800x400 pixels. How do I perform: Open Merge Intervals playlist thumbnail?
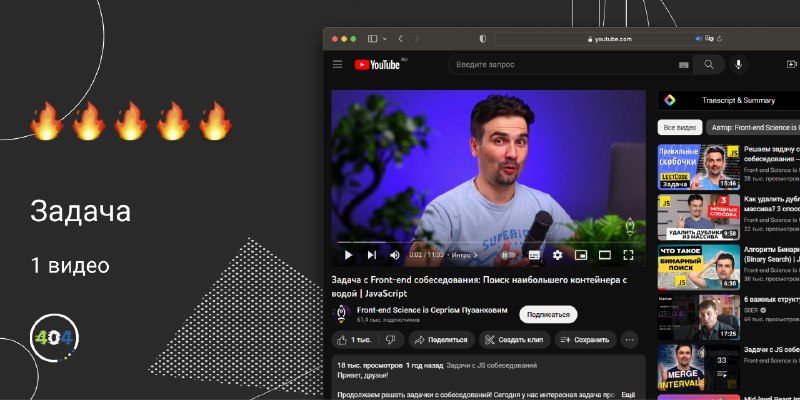click(698, 367)
